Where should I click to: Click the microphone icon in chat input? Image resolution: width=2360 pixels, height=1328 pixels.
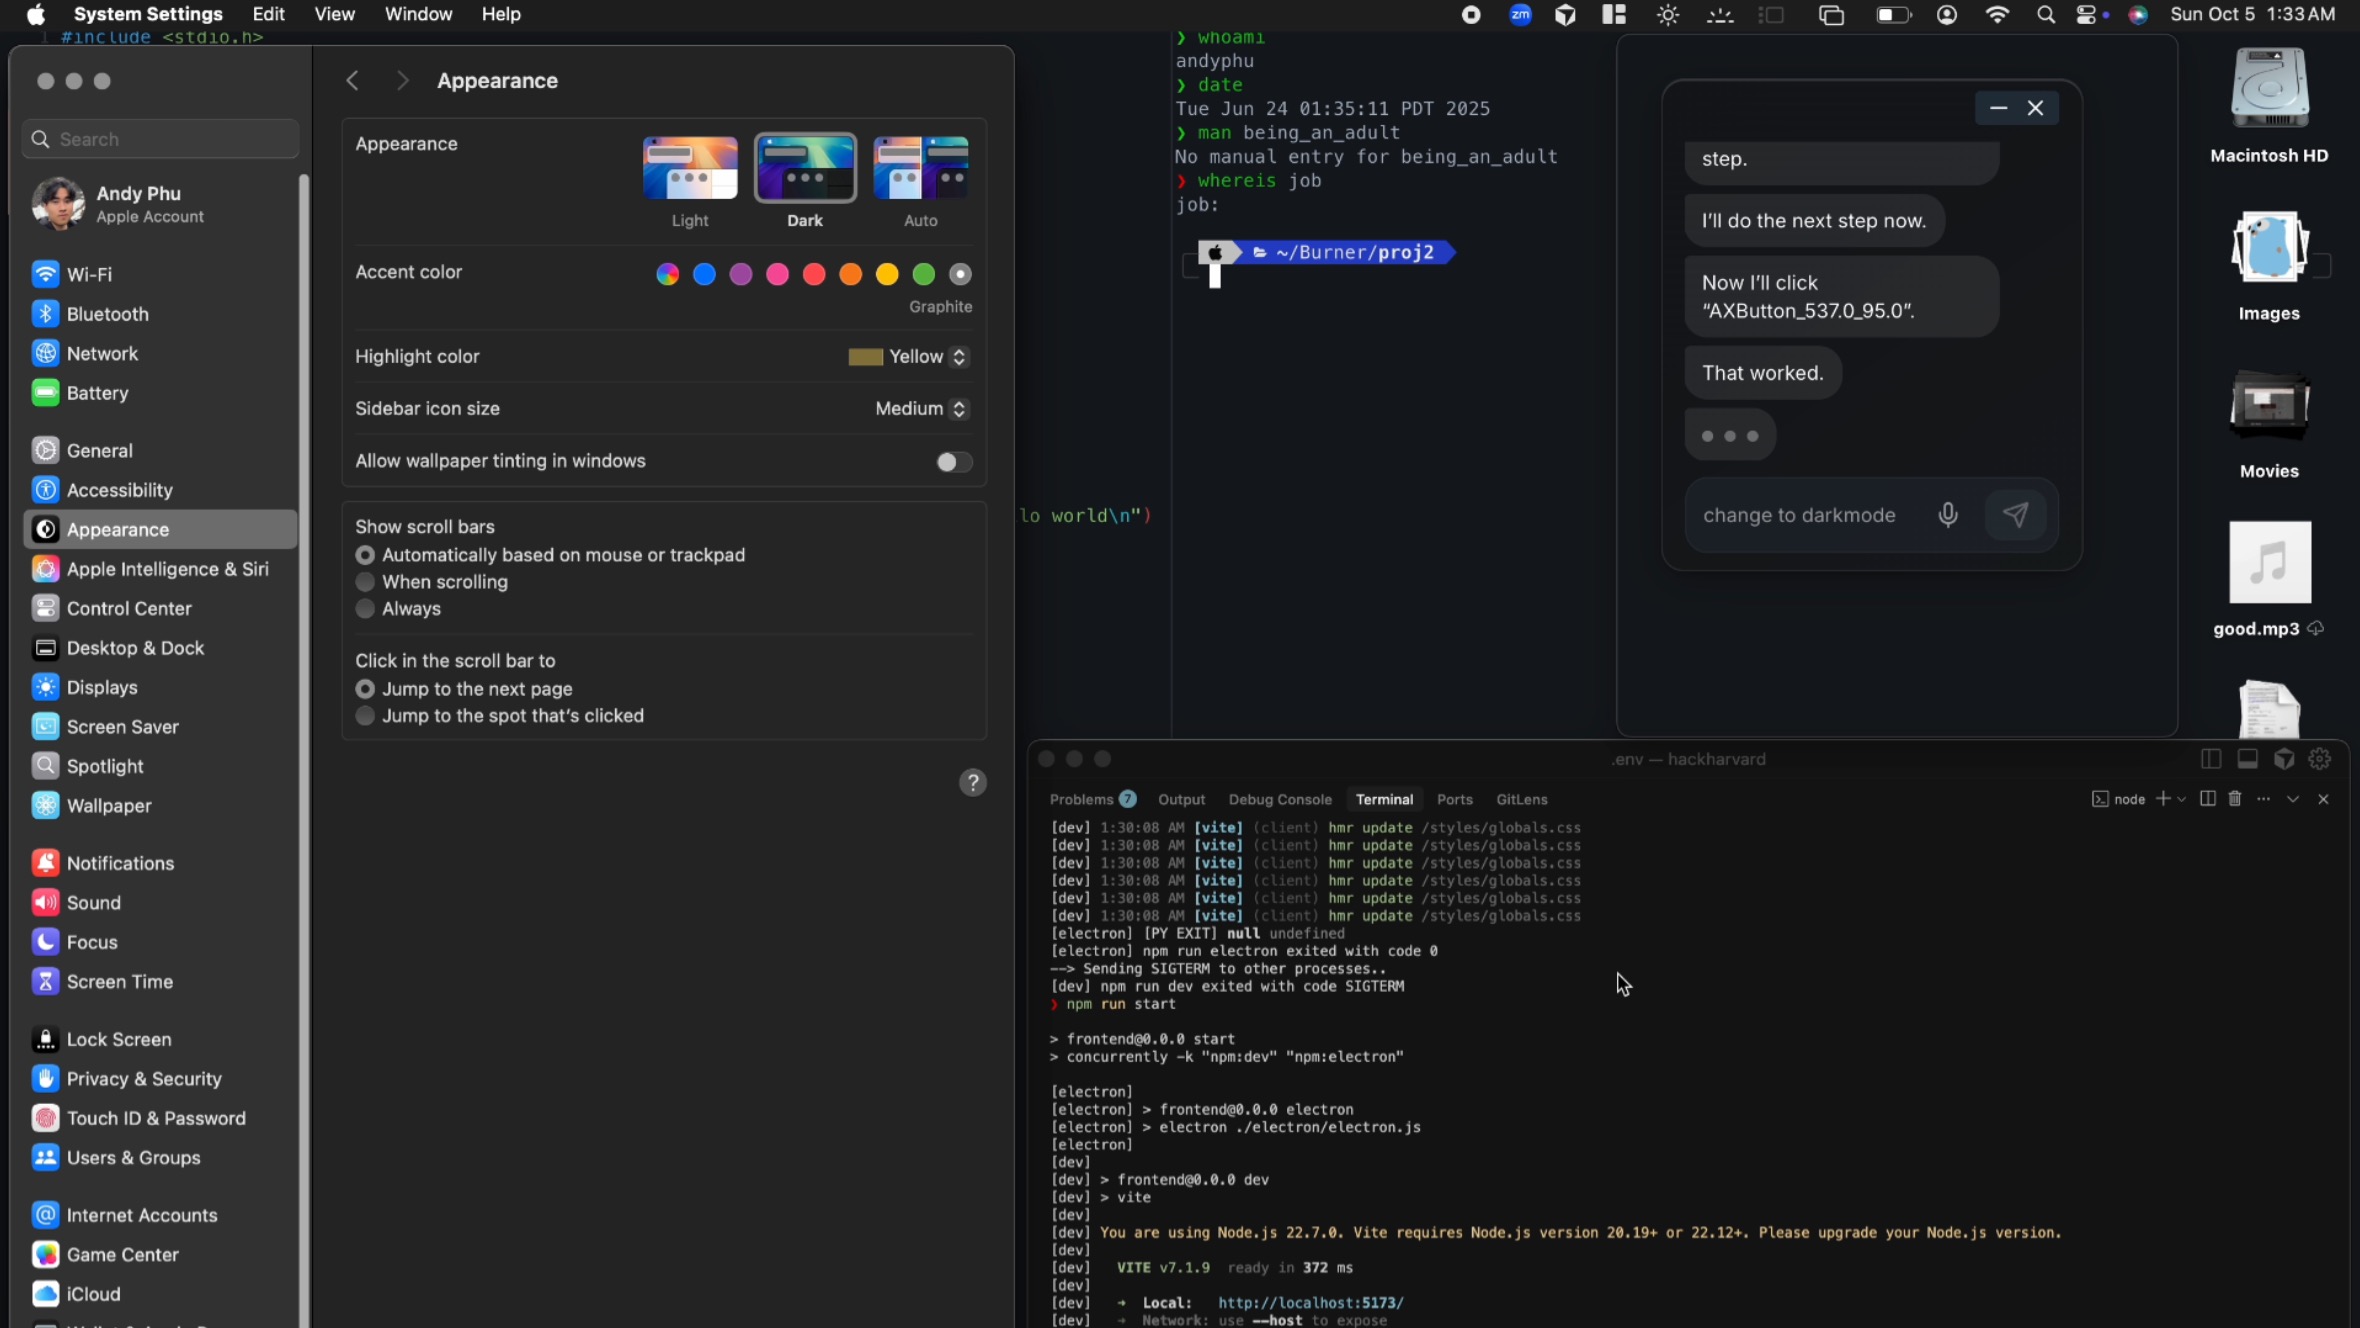(1947, 515)
